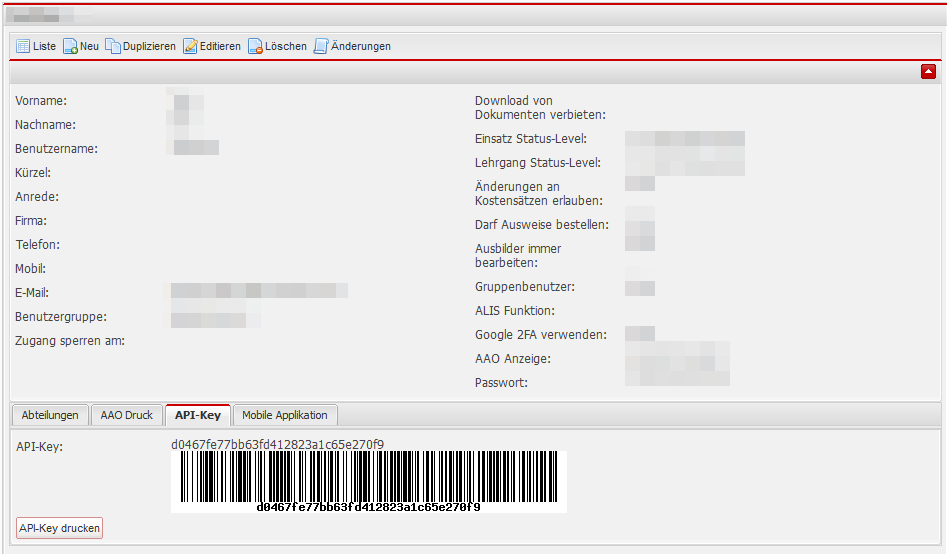Click the Google 2FA verwenden value
This screenshot has height=554, width=947.
coord(640,334)
